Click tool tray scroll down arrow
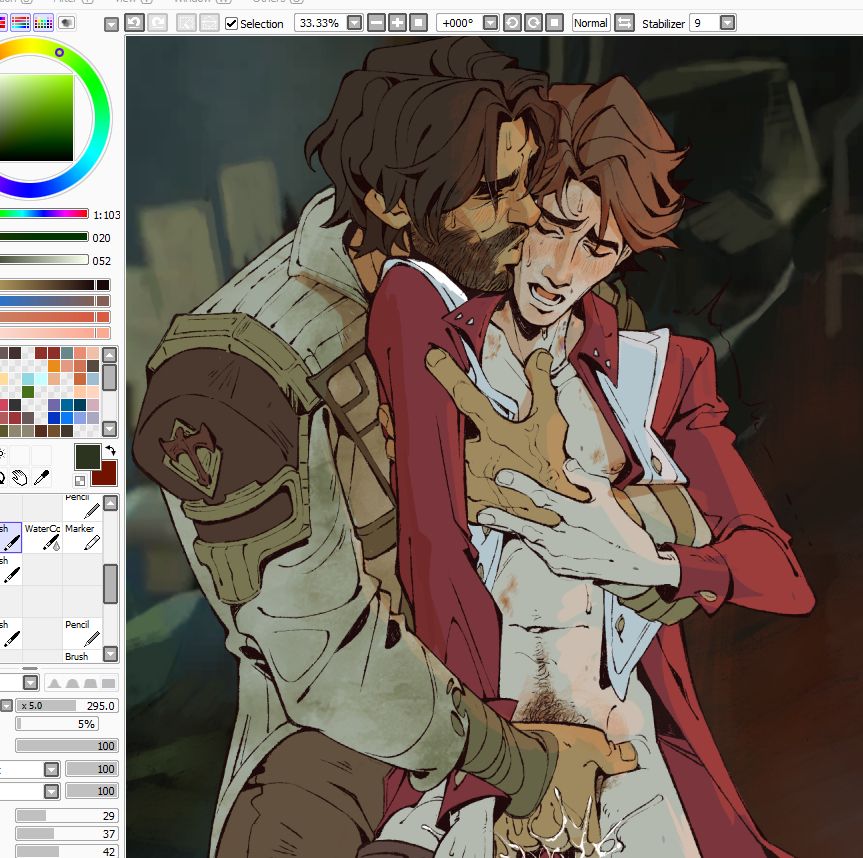This screenshot has width=863, height=858. (x=110, y=654)
